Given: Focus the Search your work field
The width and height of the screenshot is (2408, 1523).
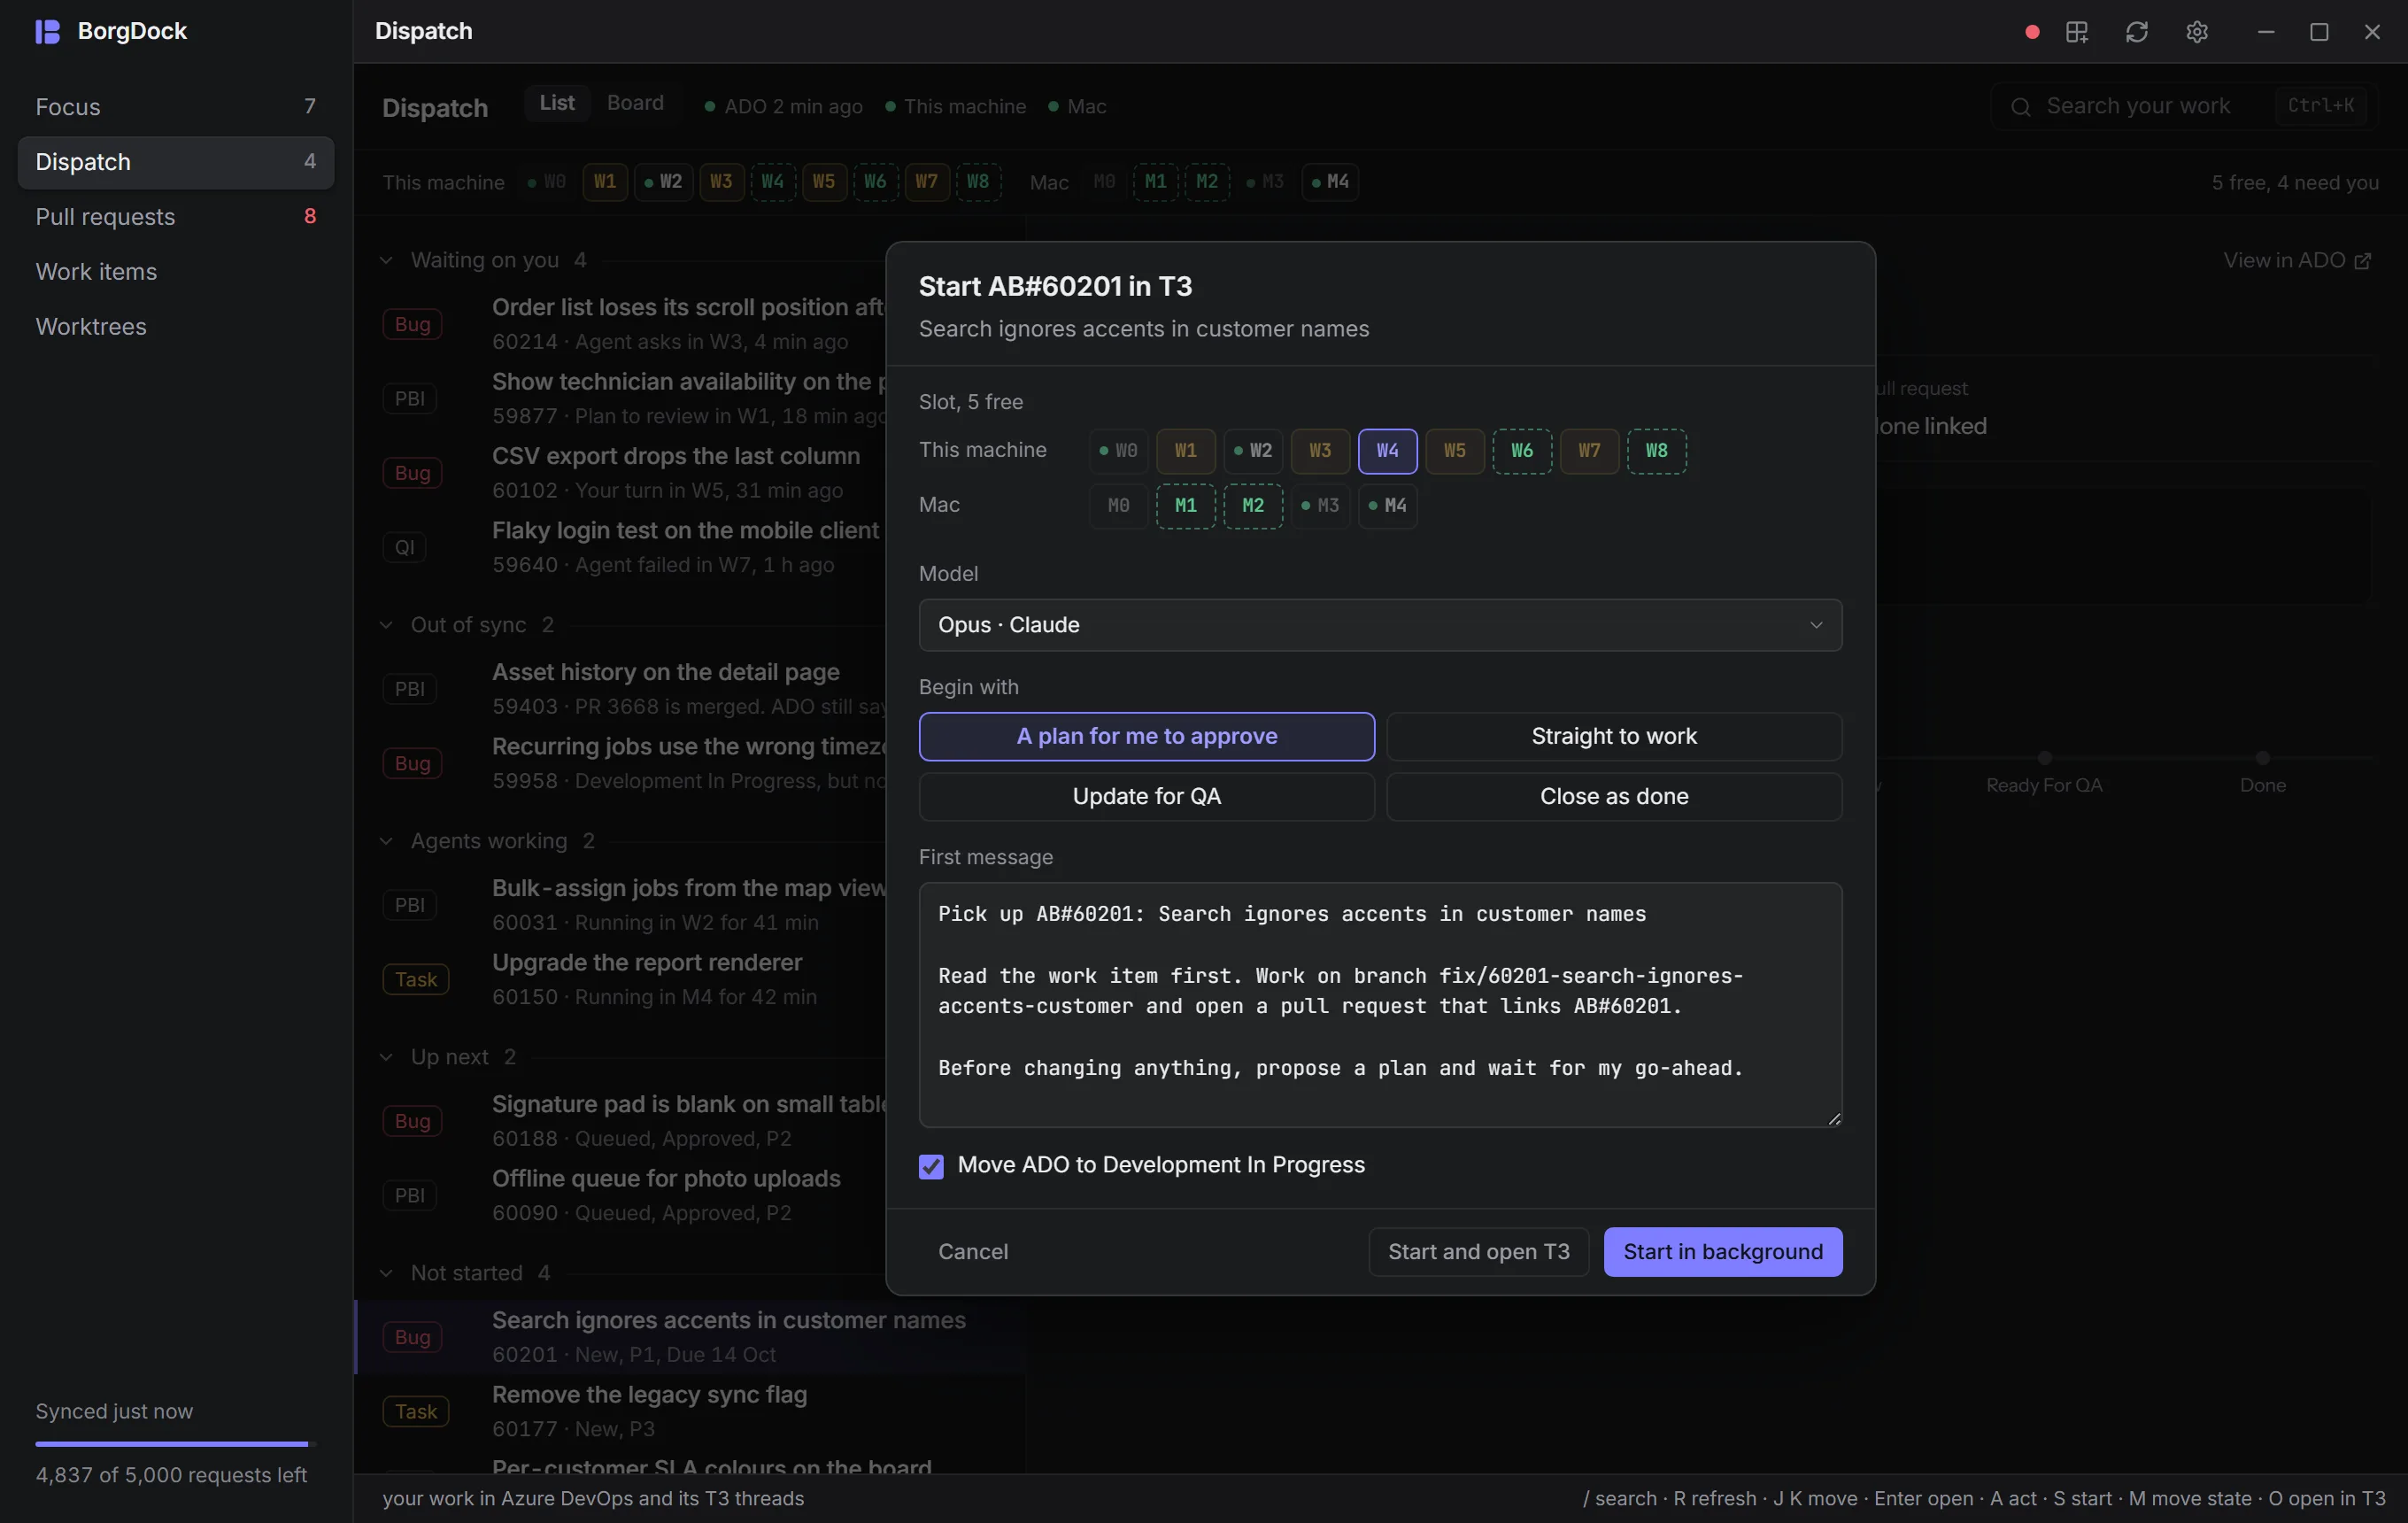Looking at the screenshot, I should pyautogui.click(x=2183, y=107).
